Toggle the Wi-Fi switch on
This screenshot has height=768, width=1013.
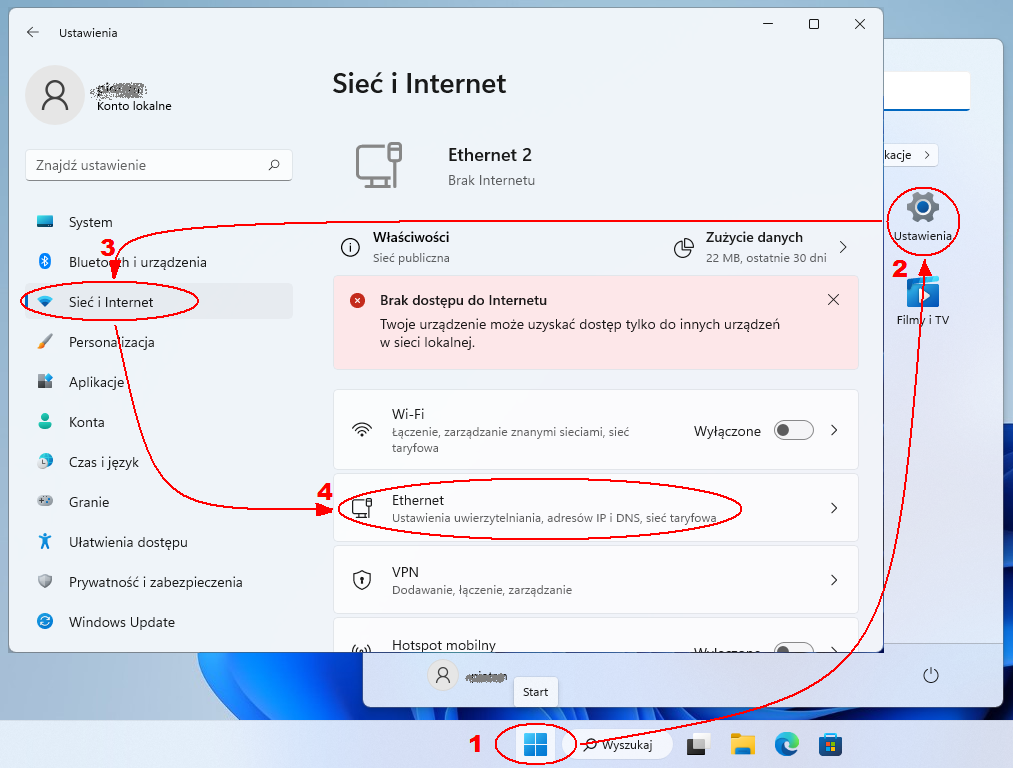point(794,430)
